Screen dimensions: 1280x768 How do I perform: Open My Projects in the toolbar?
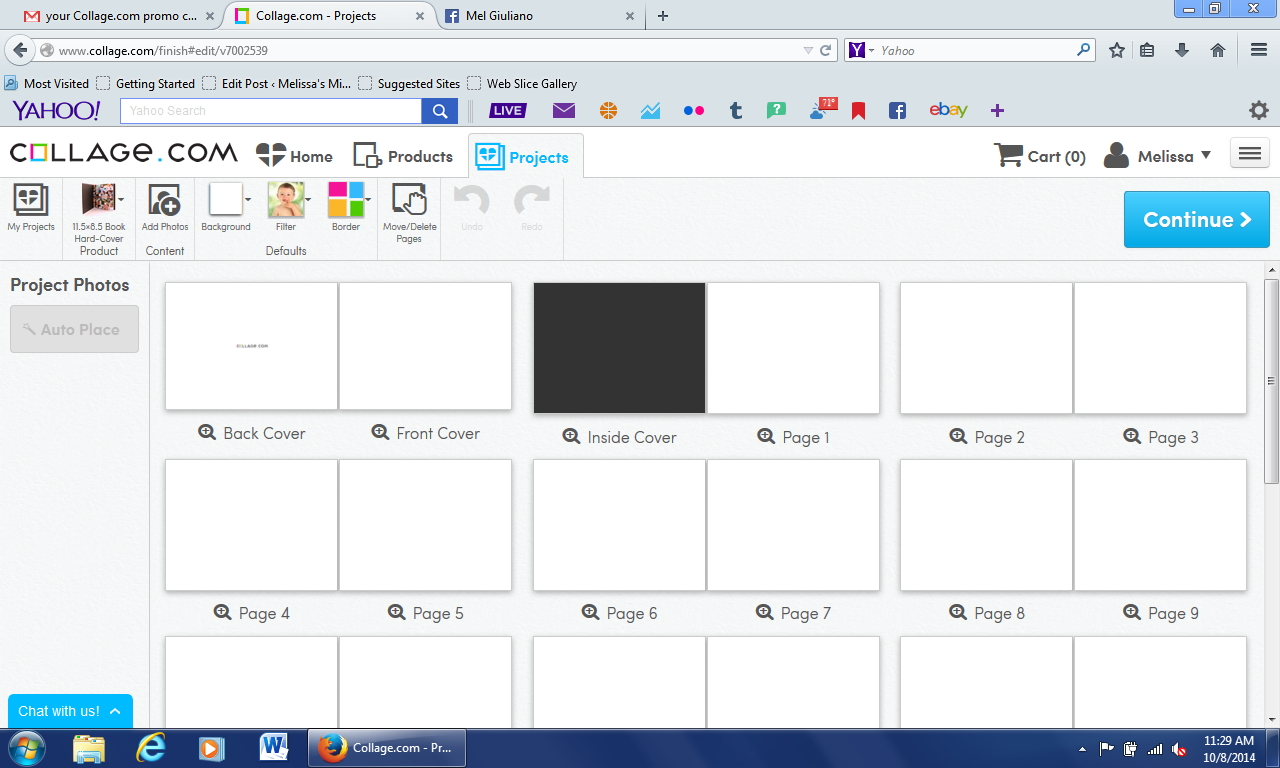(x=31, y=207)
